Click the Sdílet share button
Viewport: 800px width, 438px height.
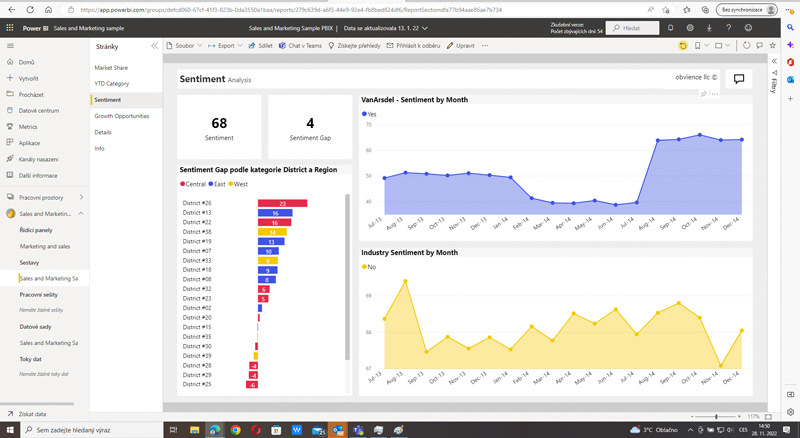[260, 46]
